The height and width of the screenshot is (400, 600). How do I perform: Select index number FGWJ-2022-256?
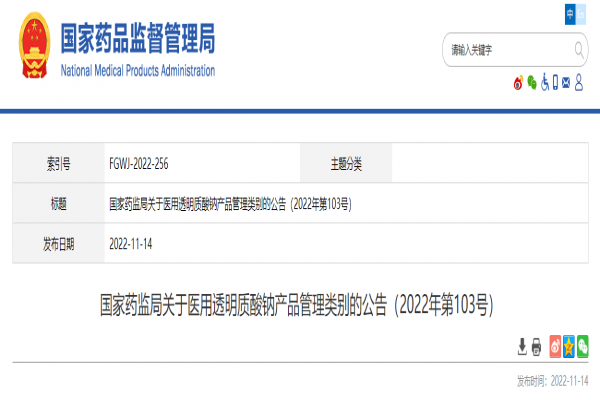pyautogui.click(x=139, y=164)
